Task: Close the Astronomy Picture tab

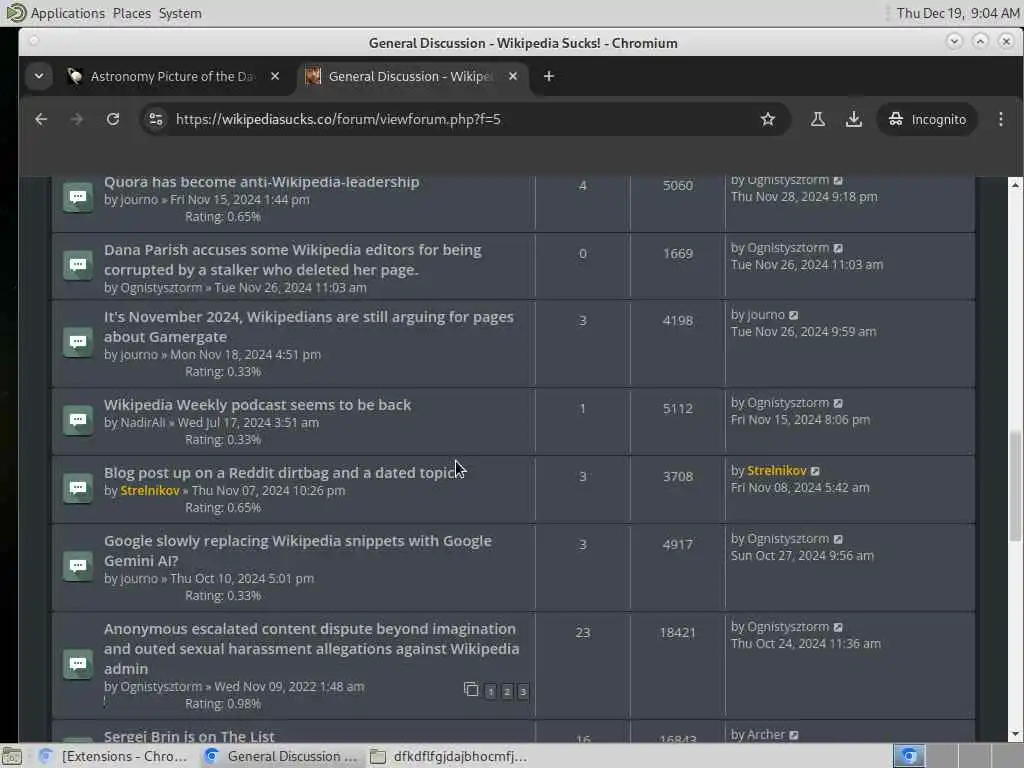Action: tap(275, 76)
